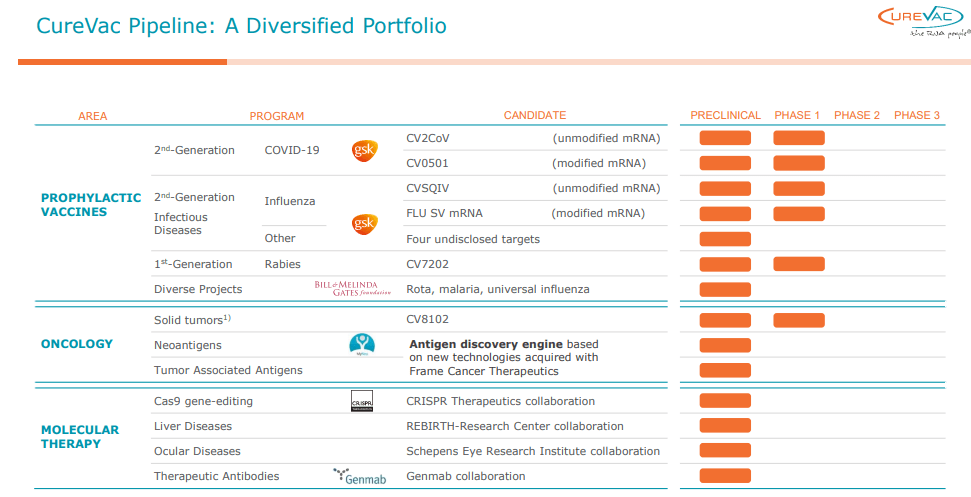Select the ONCOLOGY area label

[77, 344]
